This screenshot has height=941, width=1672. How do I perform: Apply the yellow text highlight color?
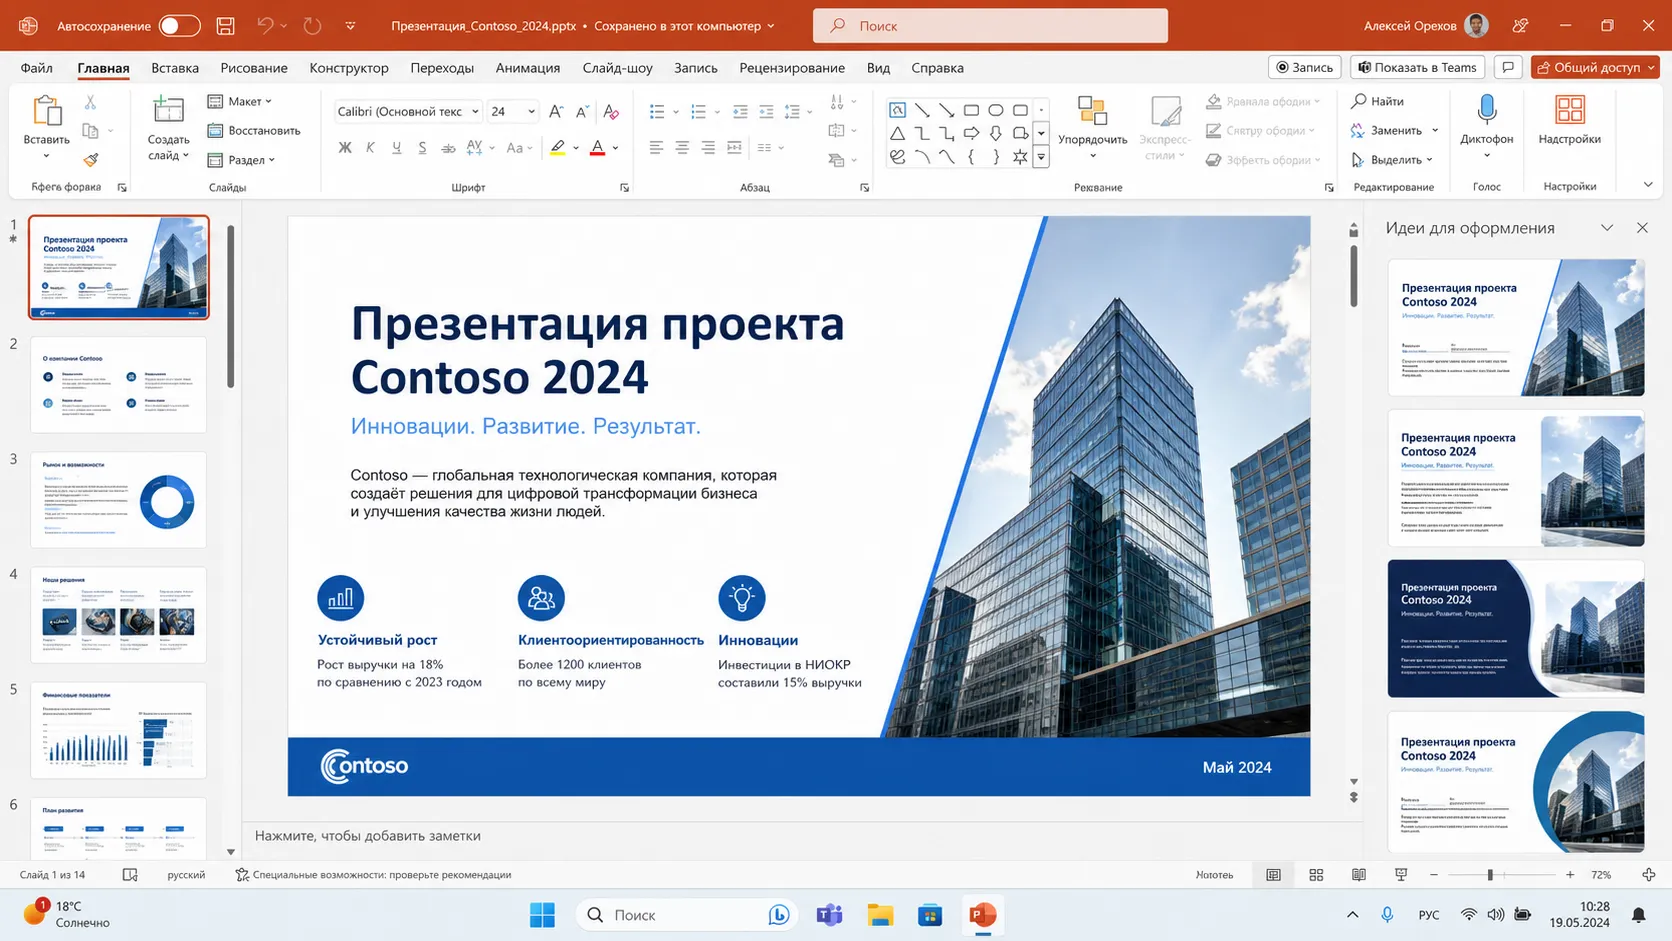coord(558,148)
